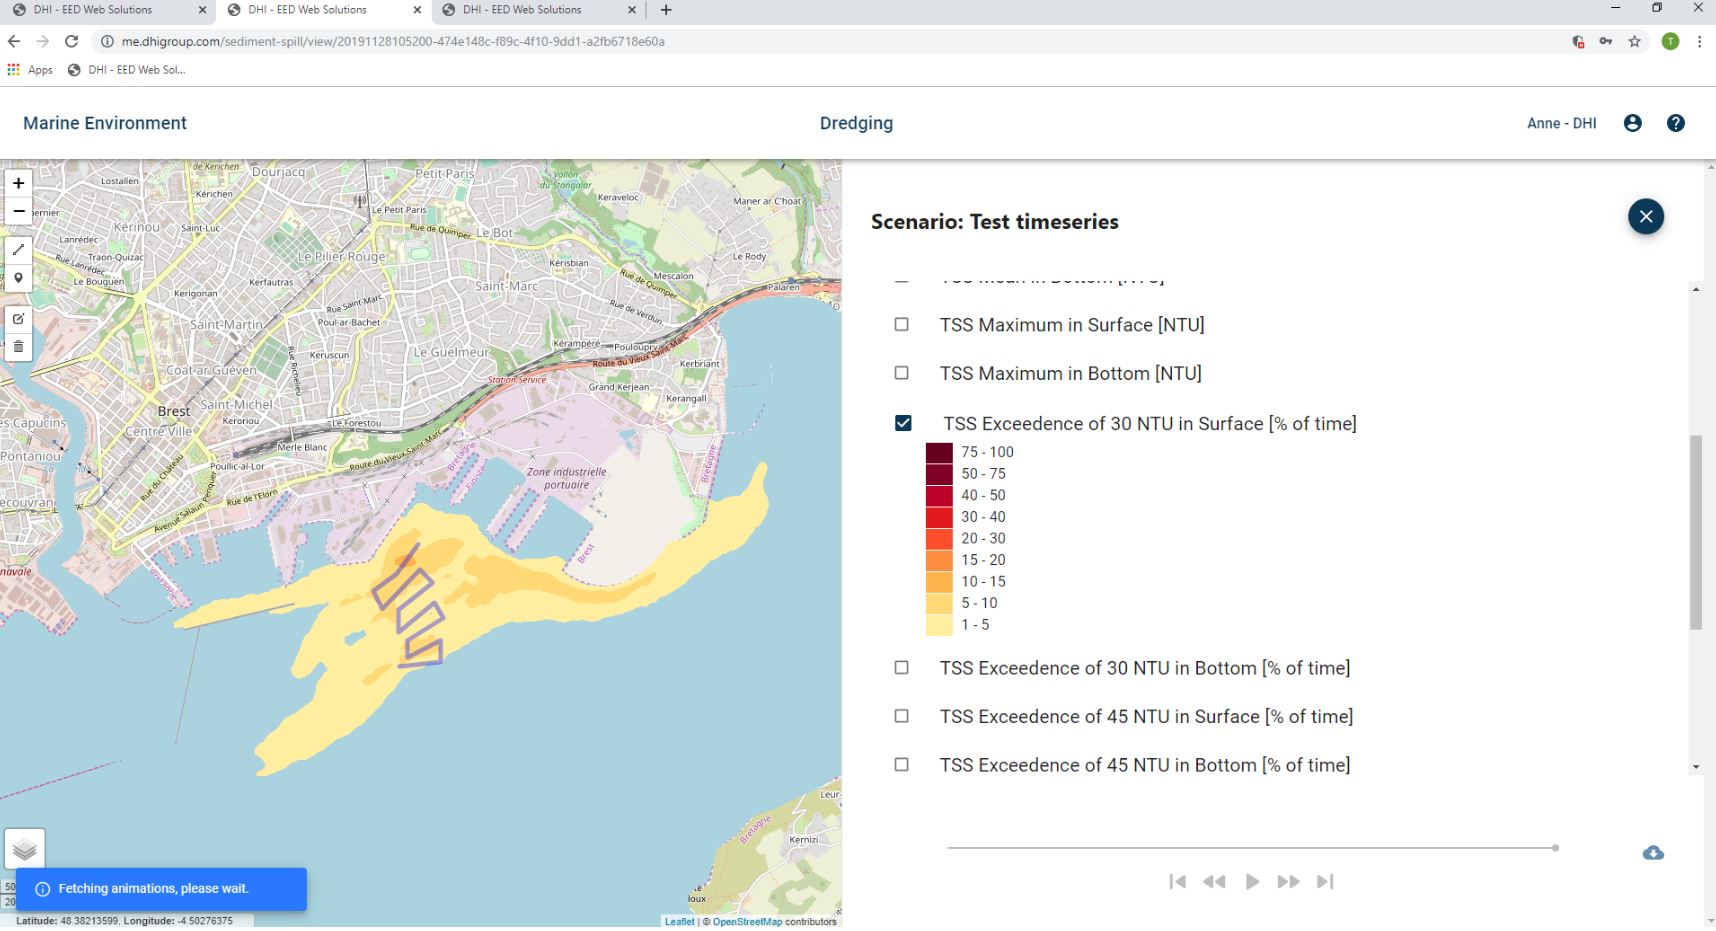
Task: Click the animation timeline slider handle
Action: pos(1555,848)
